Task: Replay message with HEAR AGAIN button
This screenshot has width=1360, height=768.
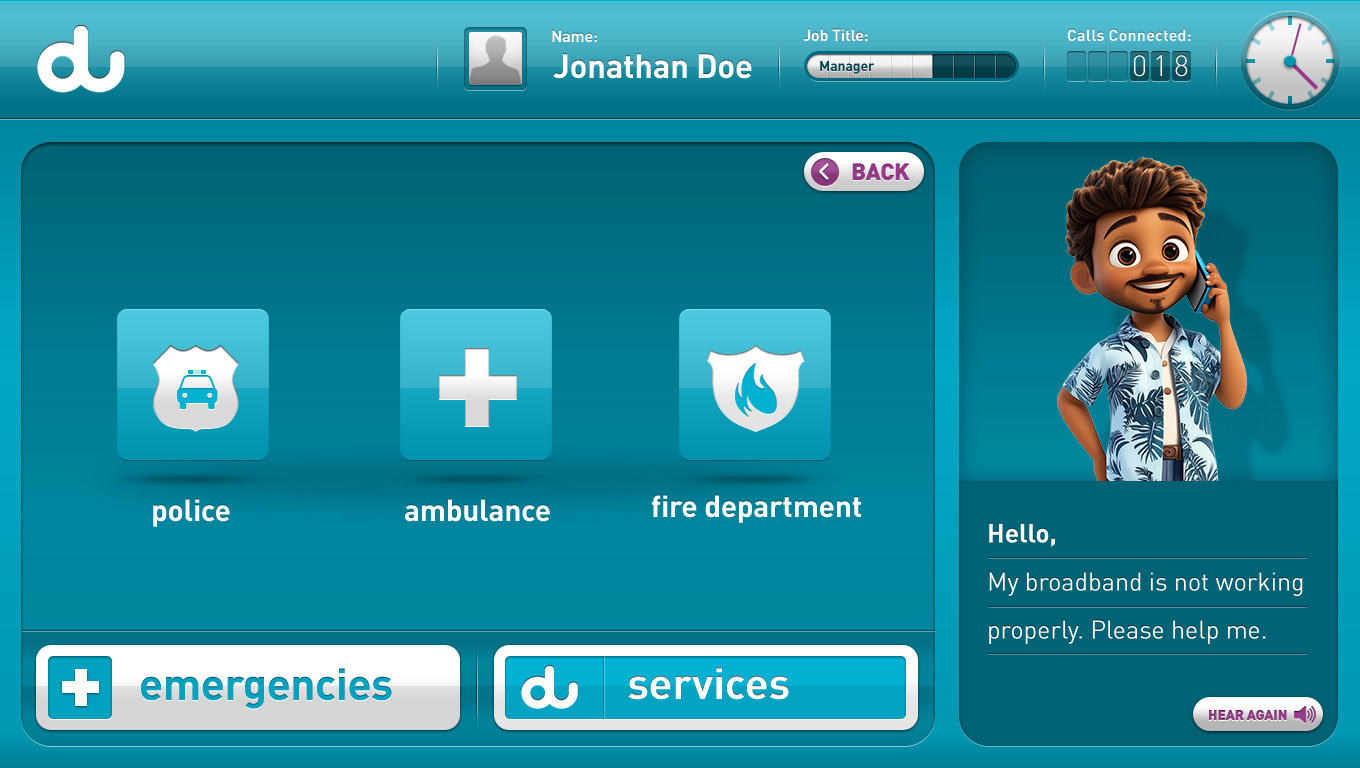Action: tap(1258, 715)
